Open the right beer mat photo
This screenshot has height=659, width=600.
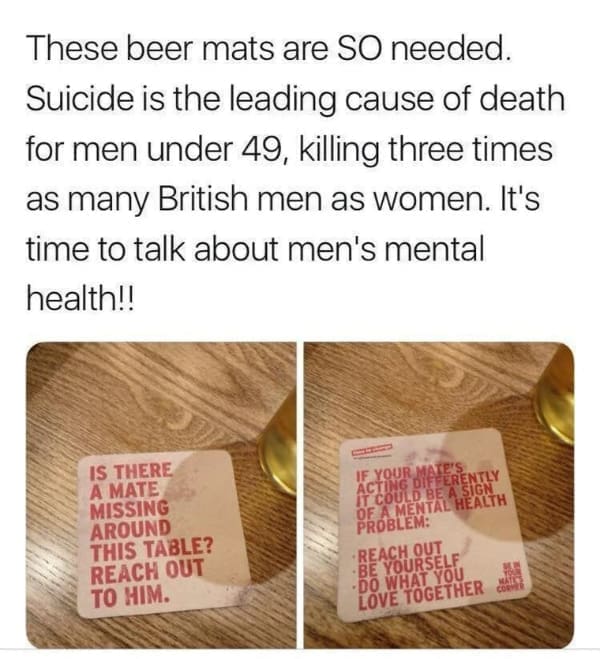click(439, 495)
